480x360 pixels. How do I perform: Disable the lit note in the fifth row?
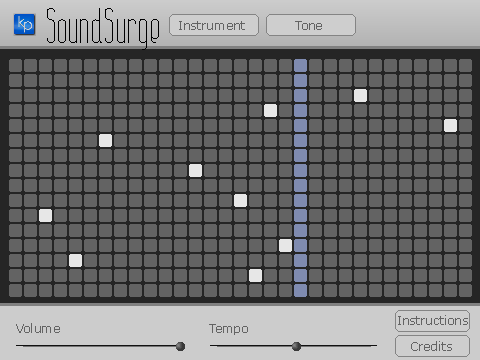tap(450, 126)
